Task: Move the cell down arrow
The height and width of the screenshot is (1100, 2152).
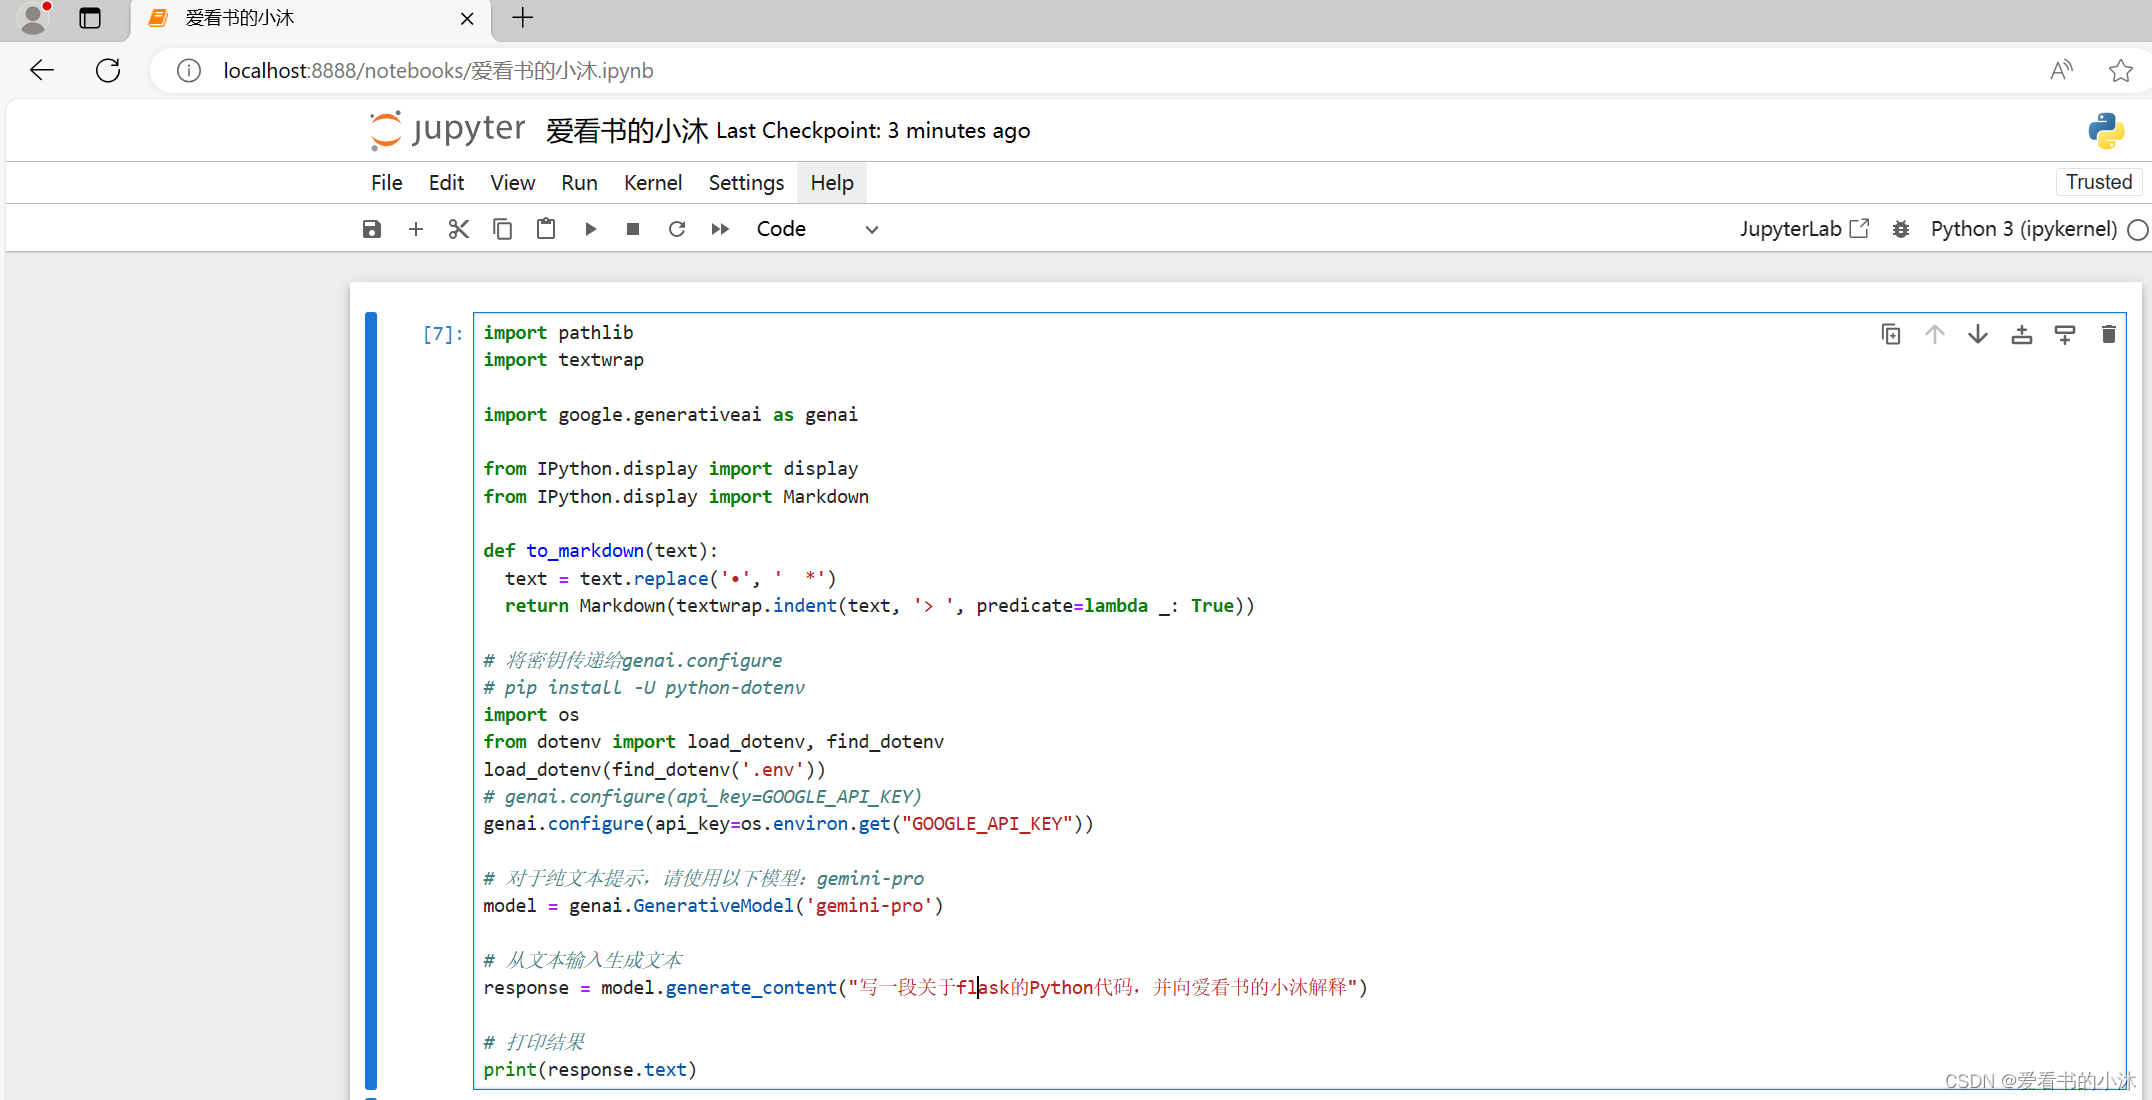Action: (1978, 334)
